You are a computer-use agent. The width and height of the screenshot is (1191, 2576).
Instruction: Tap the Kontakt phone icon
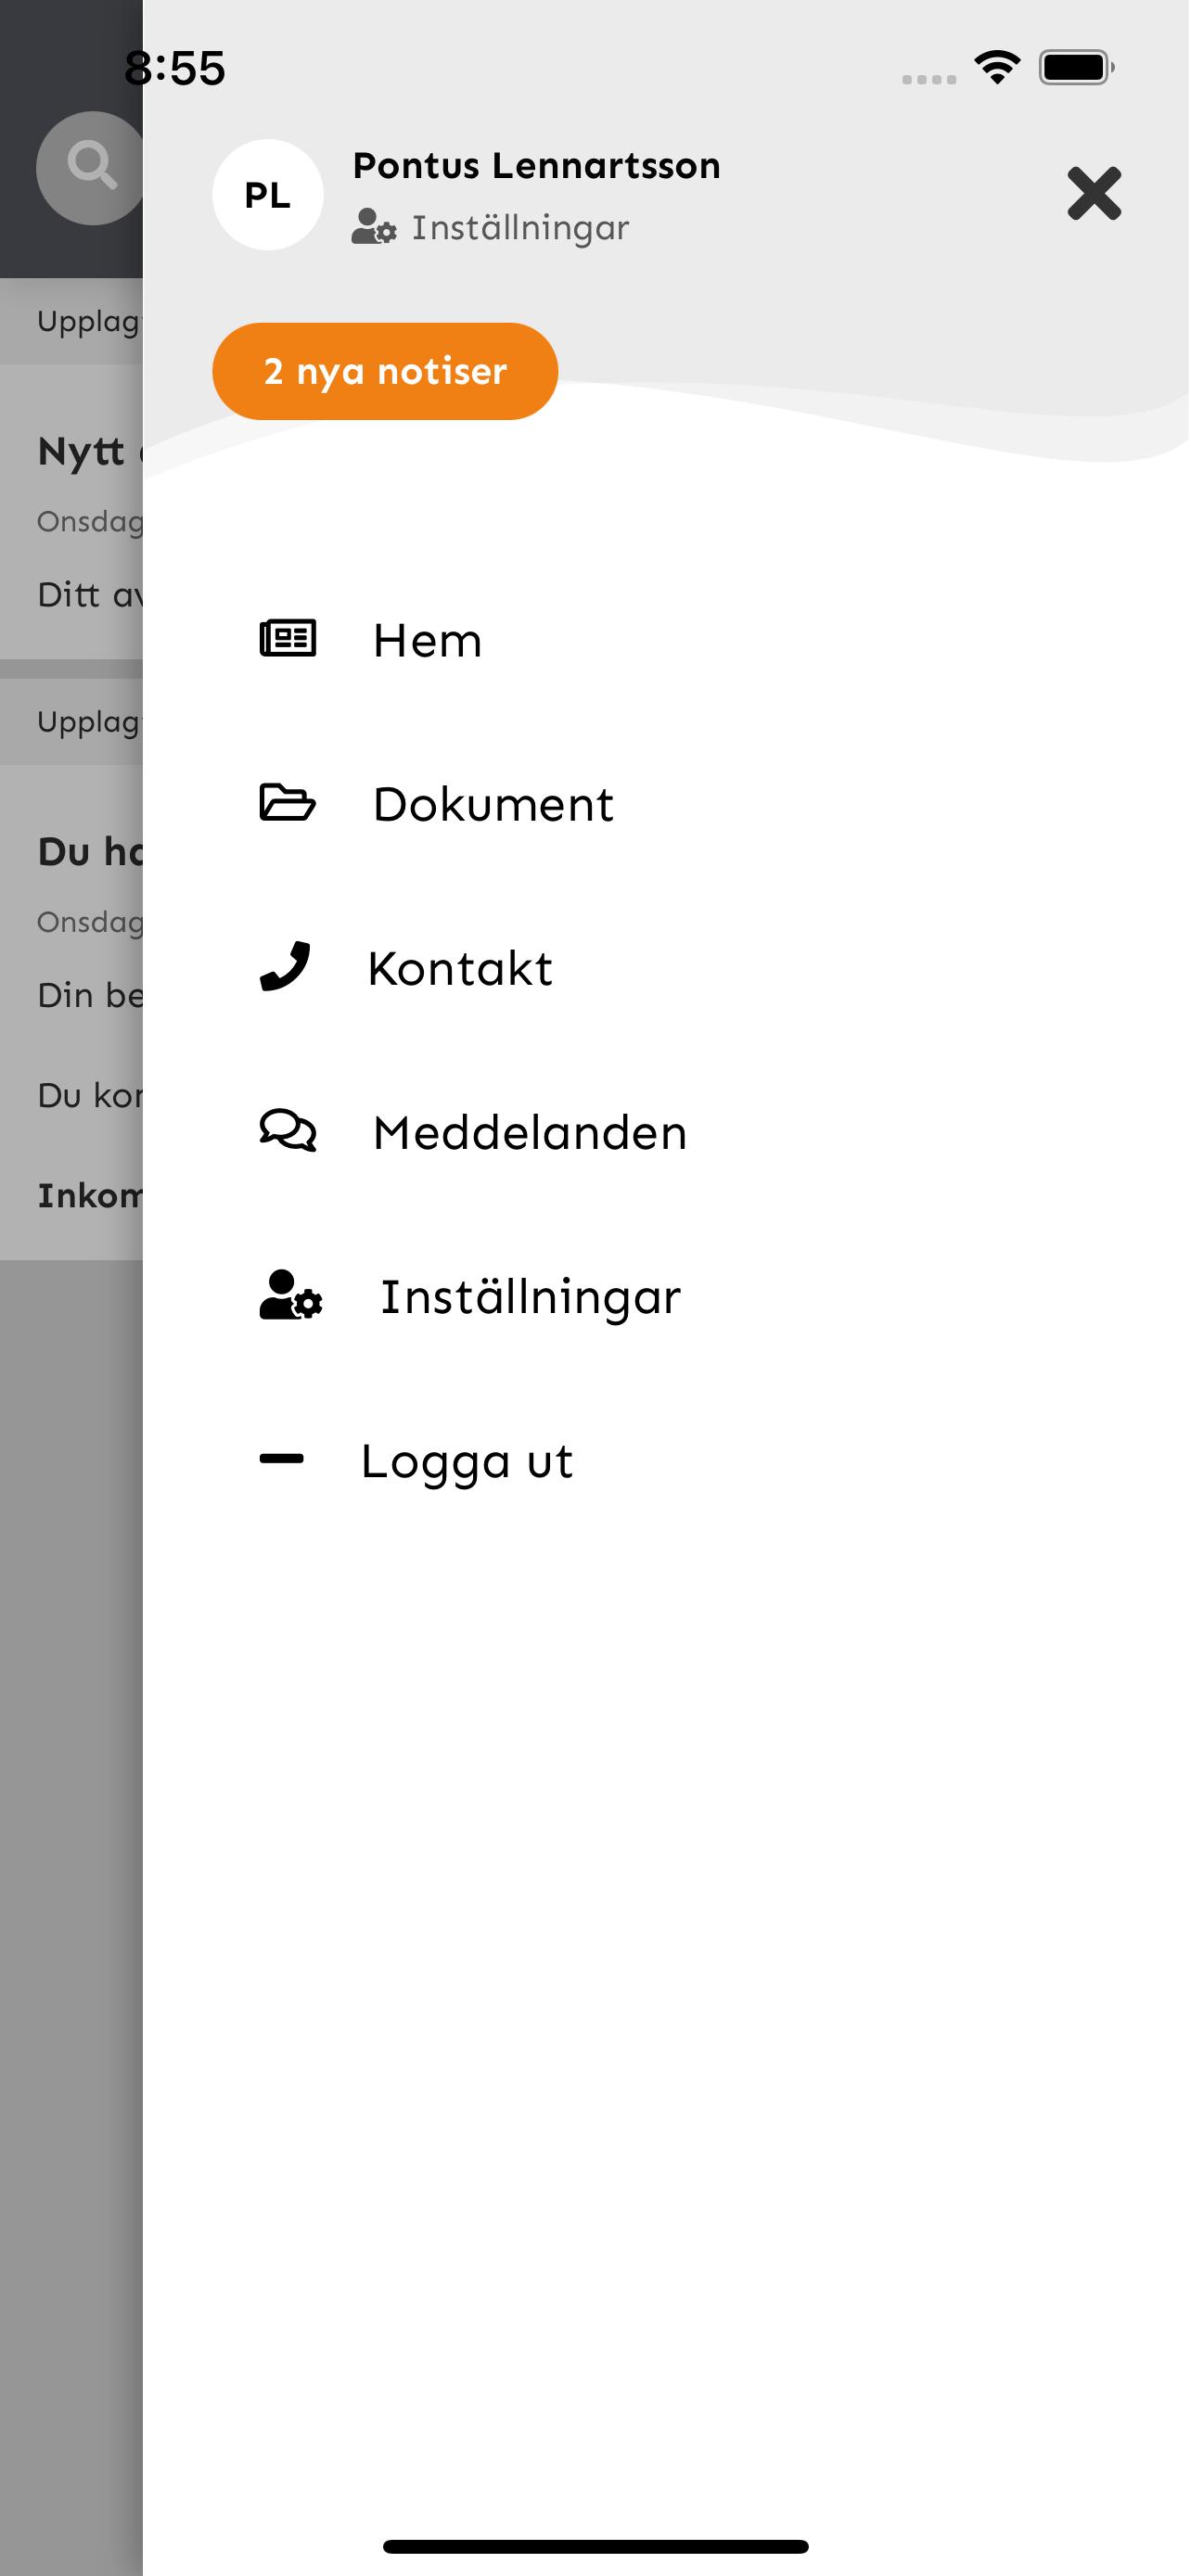tap(285, 966)
